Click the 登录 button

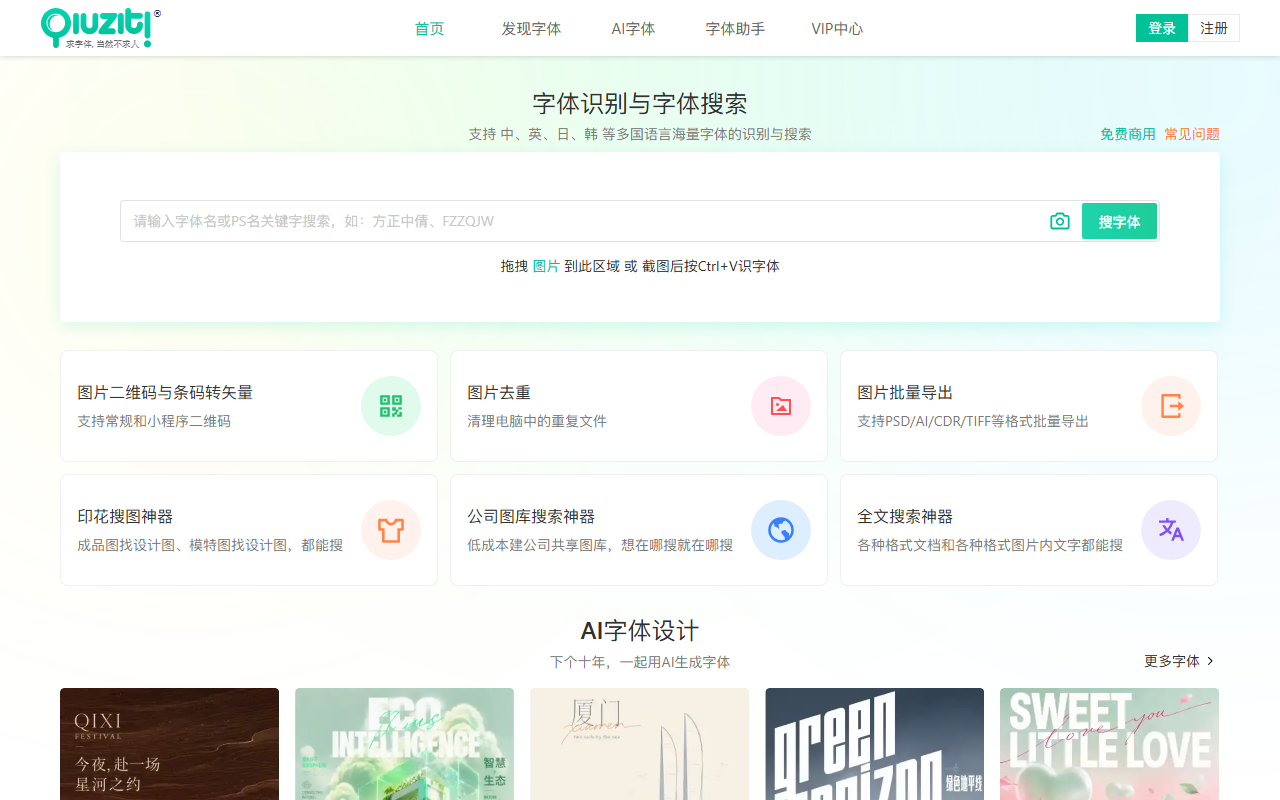coord(1162,28)
